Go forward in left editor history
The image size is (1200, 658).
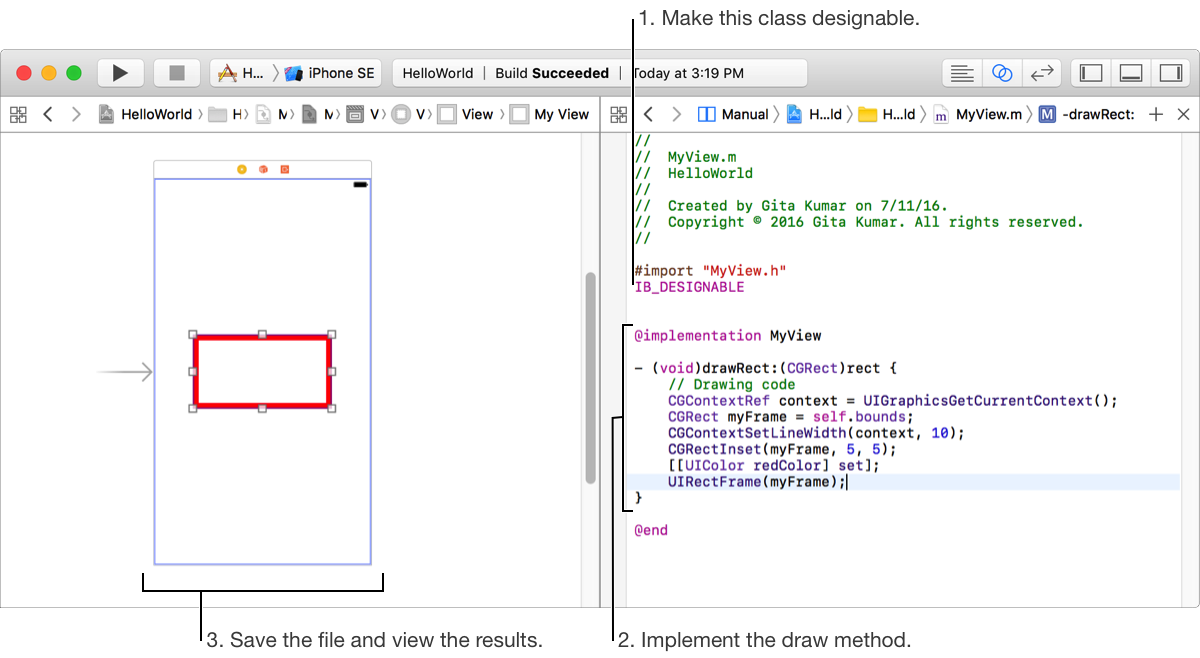point(76,114)
